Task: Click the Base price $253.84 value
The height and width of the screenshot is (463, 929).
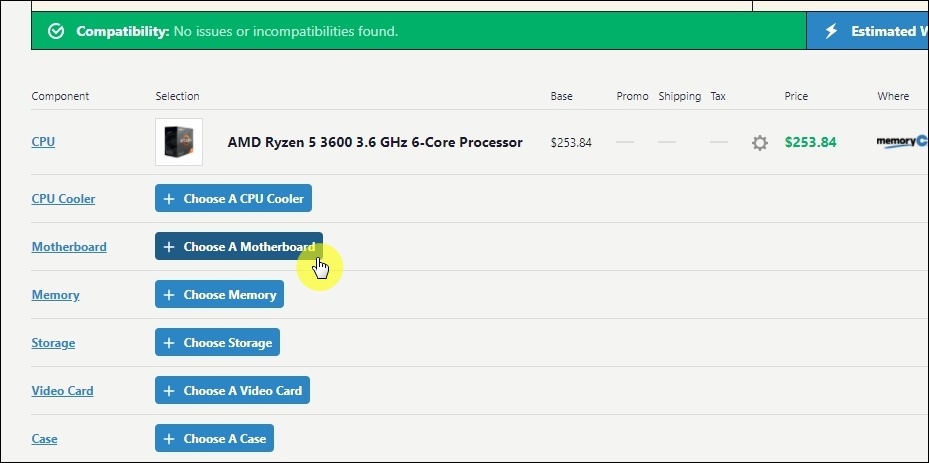Action: tap(571, 143)
